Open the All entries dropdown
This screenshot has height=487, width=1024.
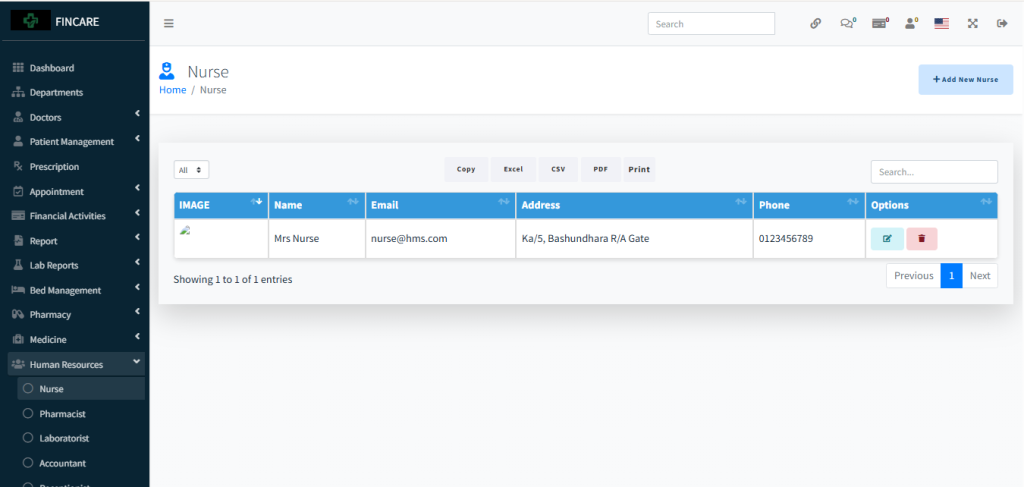pos(191,170)
